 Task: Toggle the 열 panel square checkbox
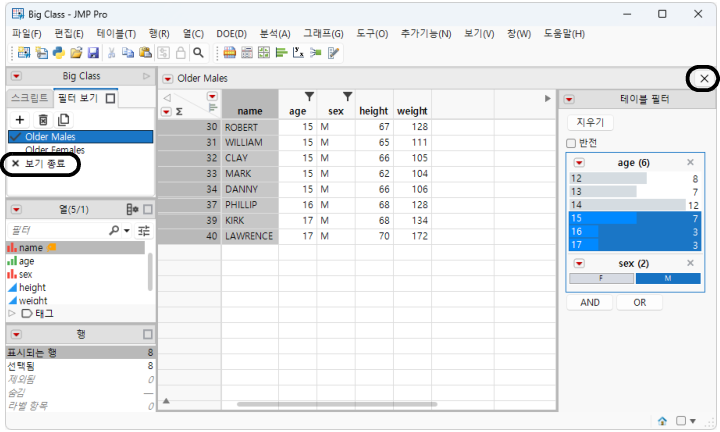(147, 210)
